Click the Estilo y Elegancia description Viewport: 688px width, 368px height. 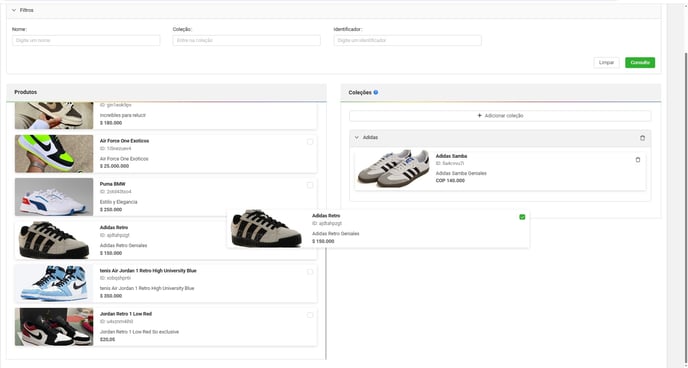point(118,202)
